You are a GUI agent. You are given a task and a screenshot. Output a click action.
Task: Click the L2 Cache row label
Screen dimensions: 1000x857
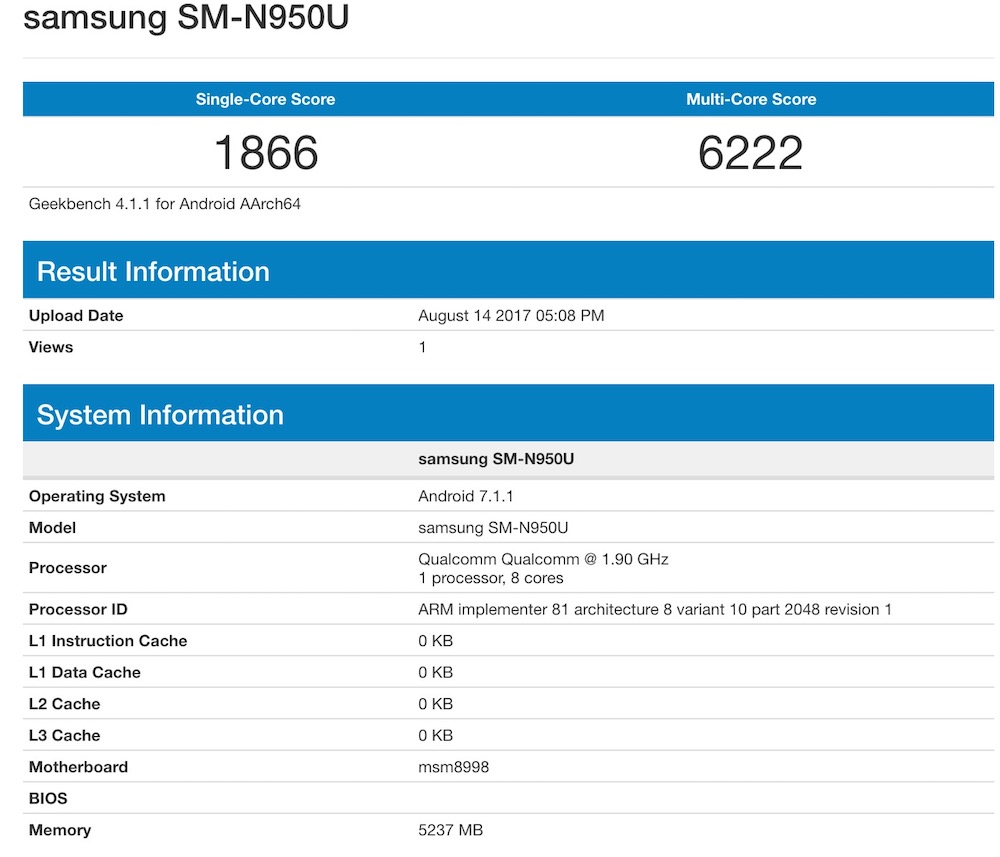pos(64,704)
